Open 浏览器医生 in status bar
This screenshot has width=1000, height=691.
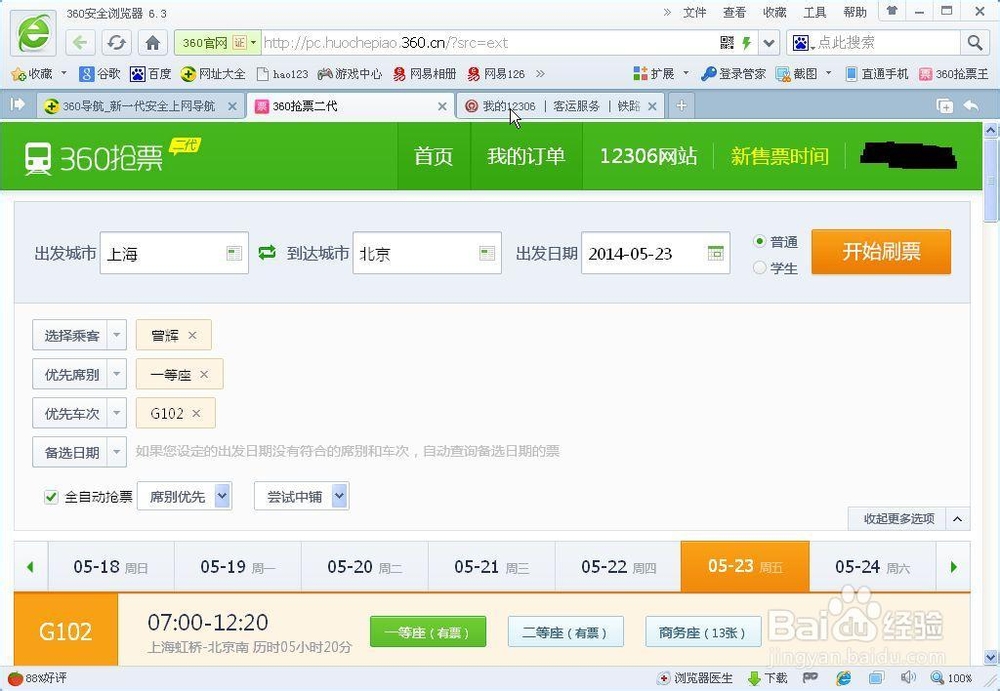(x=695, y=678)
